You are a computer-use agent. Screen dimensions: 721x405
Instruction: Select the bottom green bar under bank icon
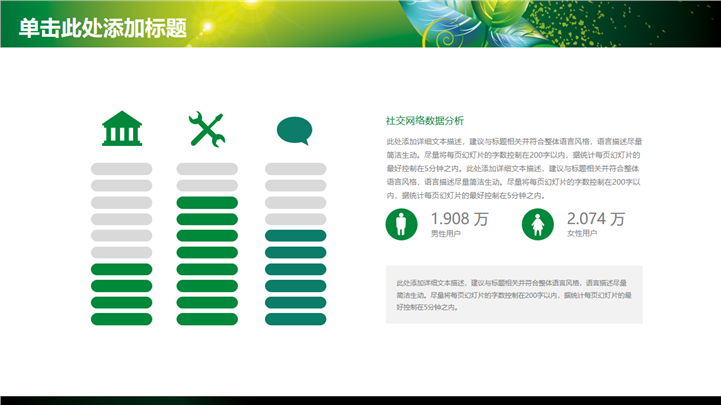pyautogui.click(x=121, y=319)
